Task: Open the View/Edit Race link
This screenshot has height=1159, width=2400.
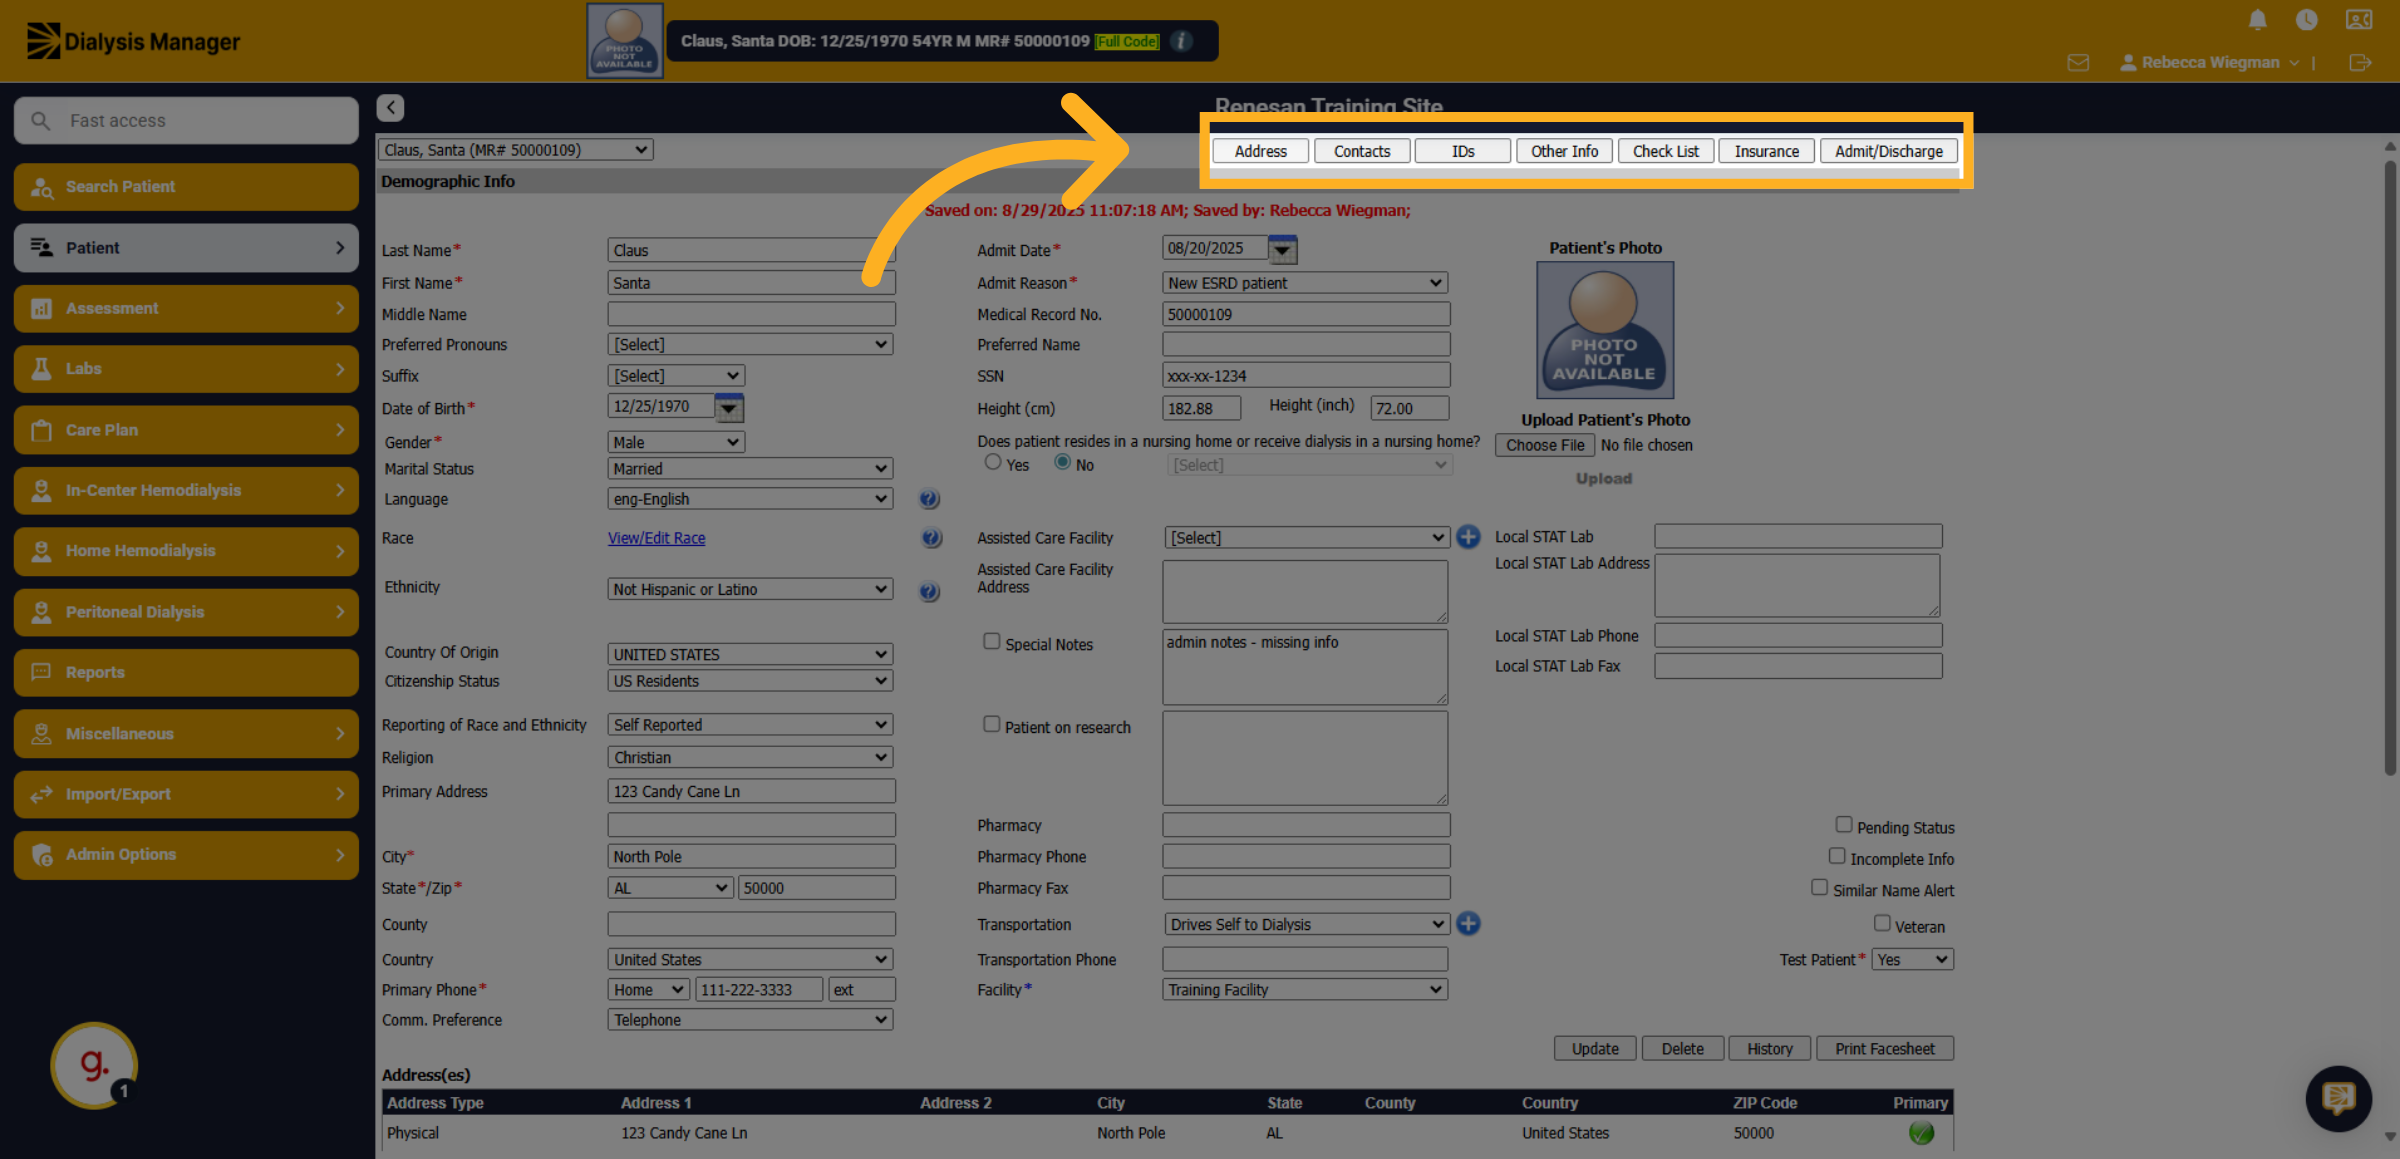Action: 656,538
